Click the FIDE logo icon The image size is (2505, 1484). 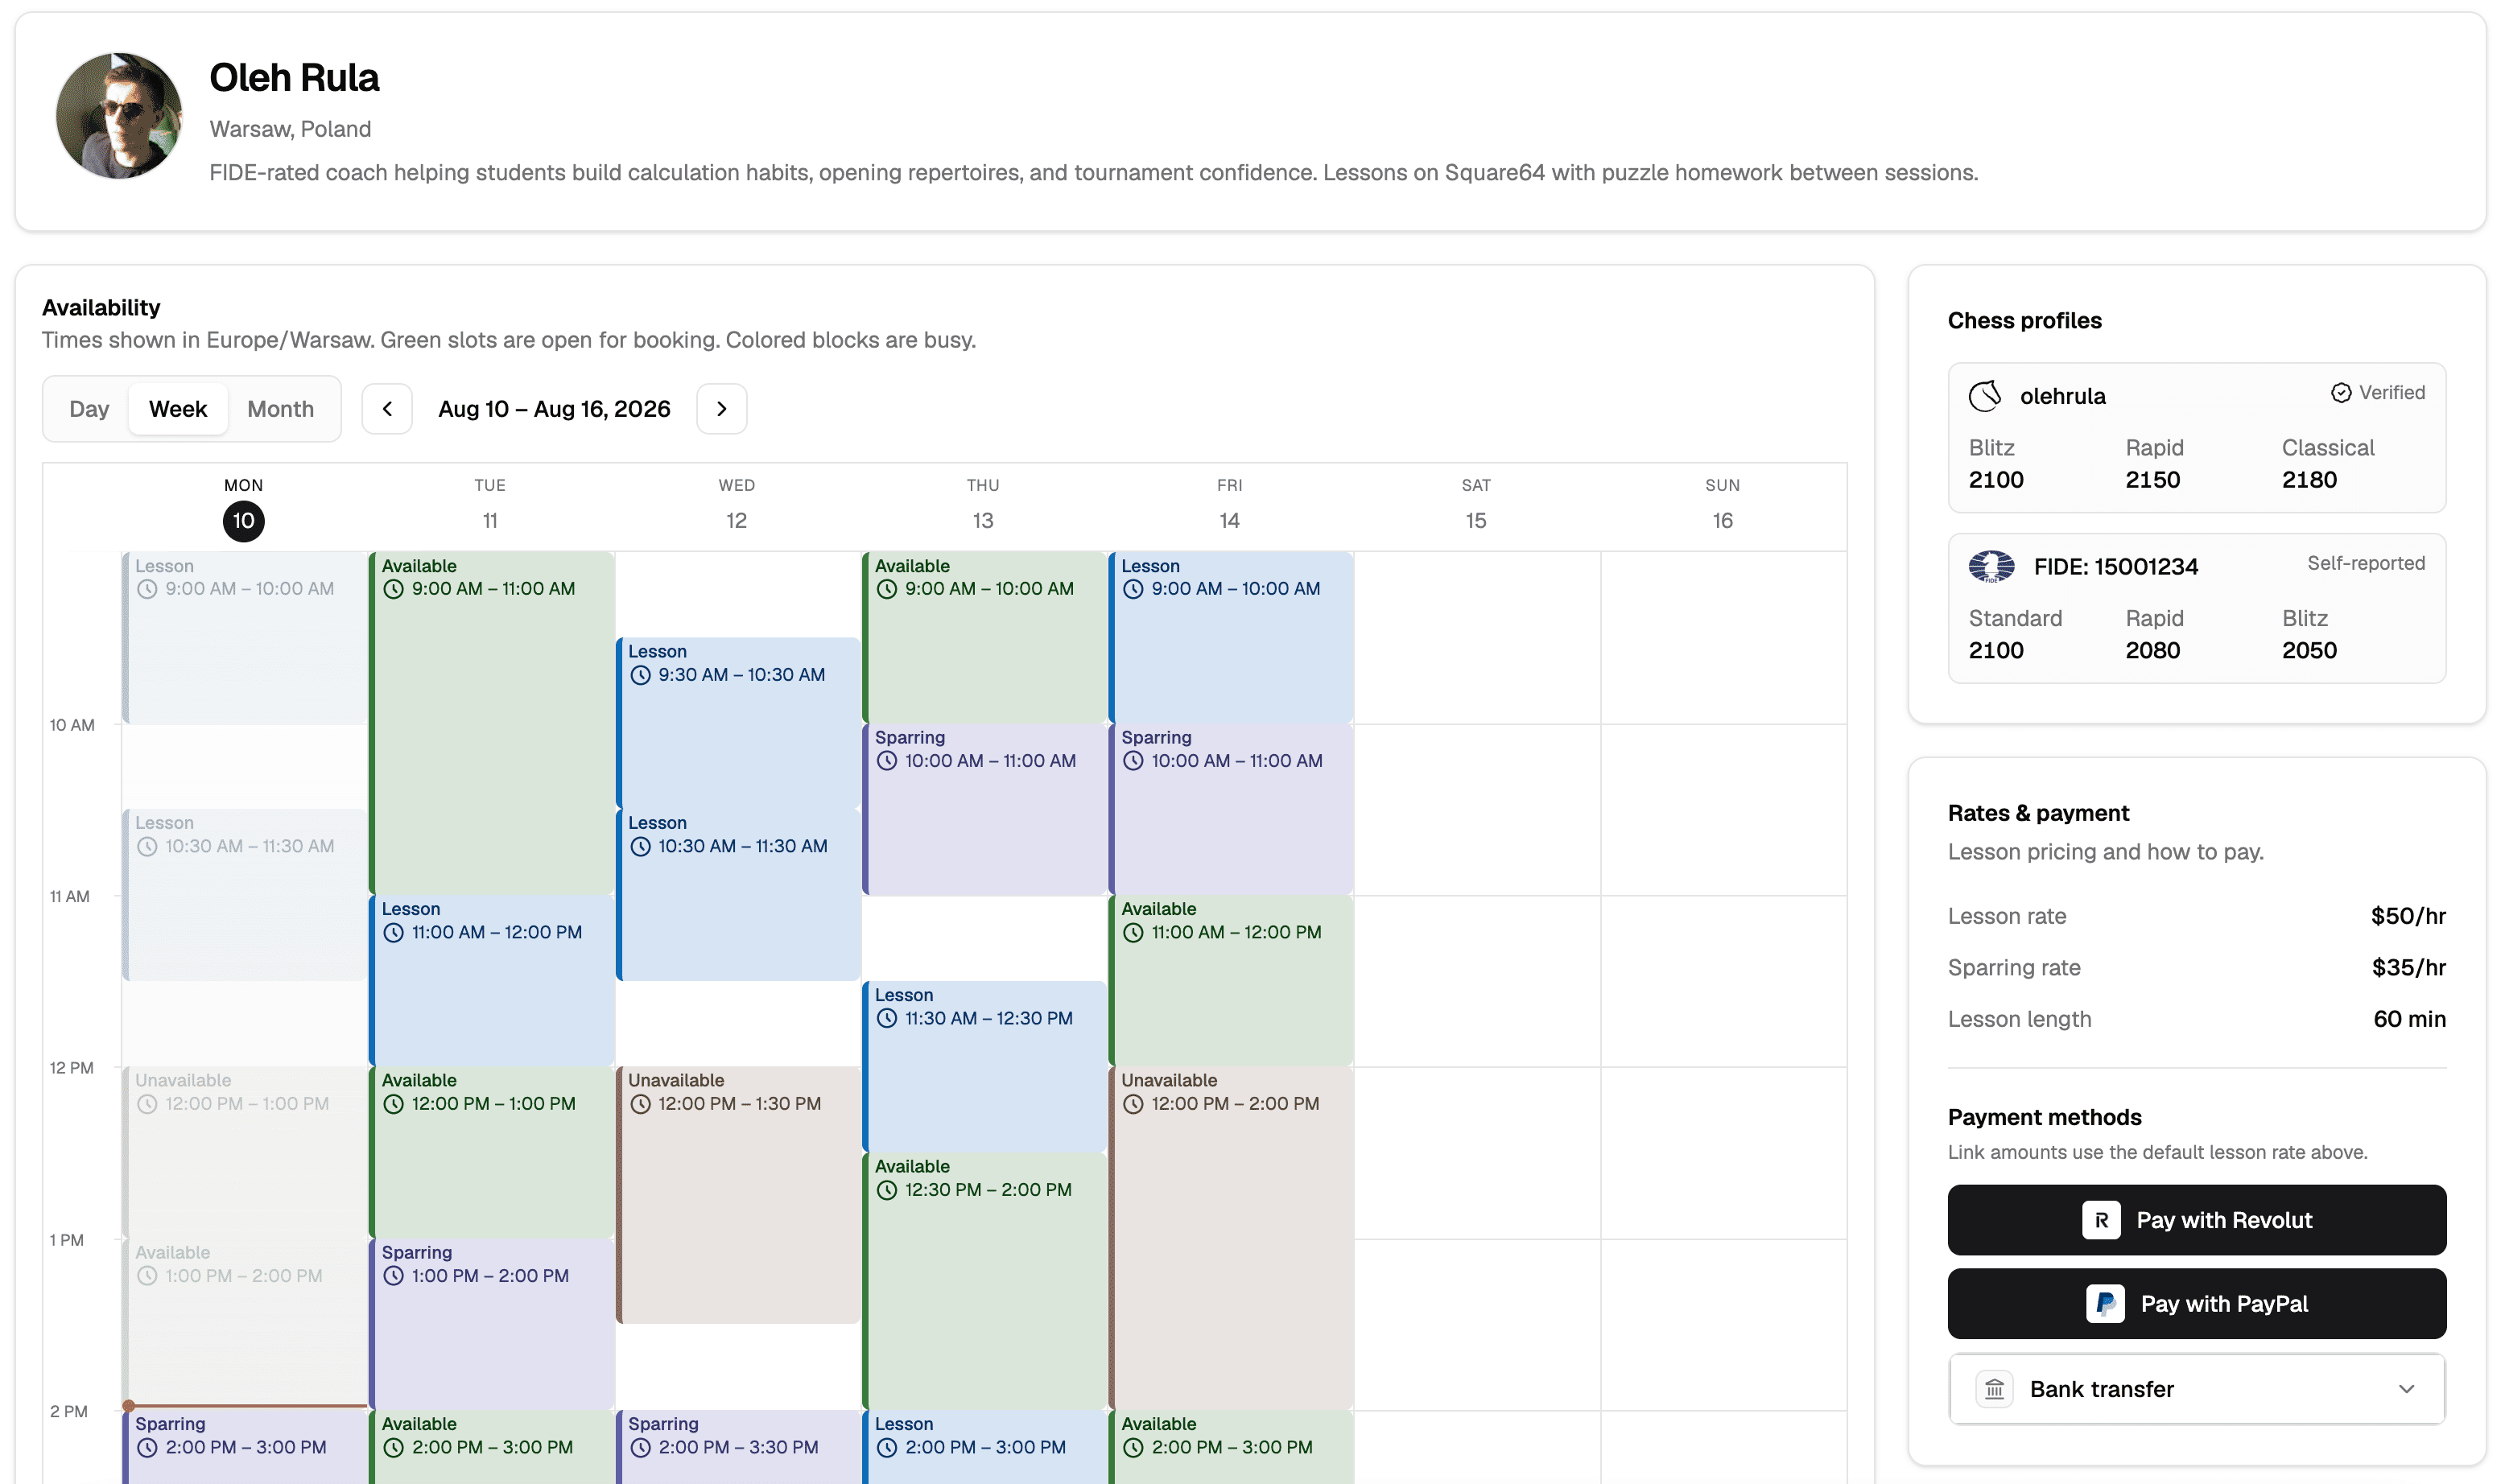coord(1991,567)
